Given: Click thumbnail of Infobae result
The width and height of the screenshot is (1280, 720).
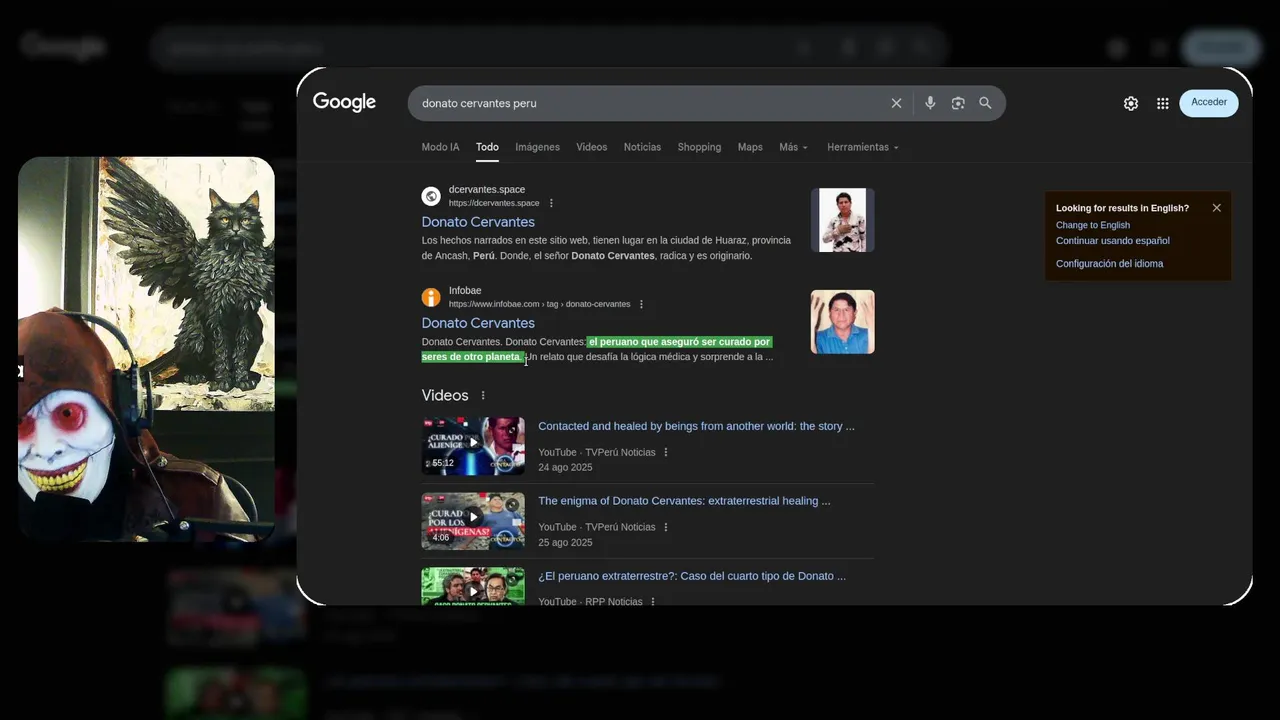Looking at the screenshot, I should click(842, 322).
